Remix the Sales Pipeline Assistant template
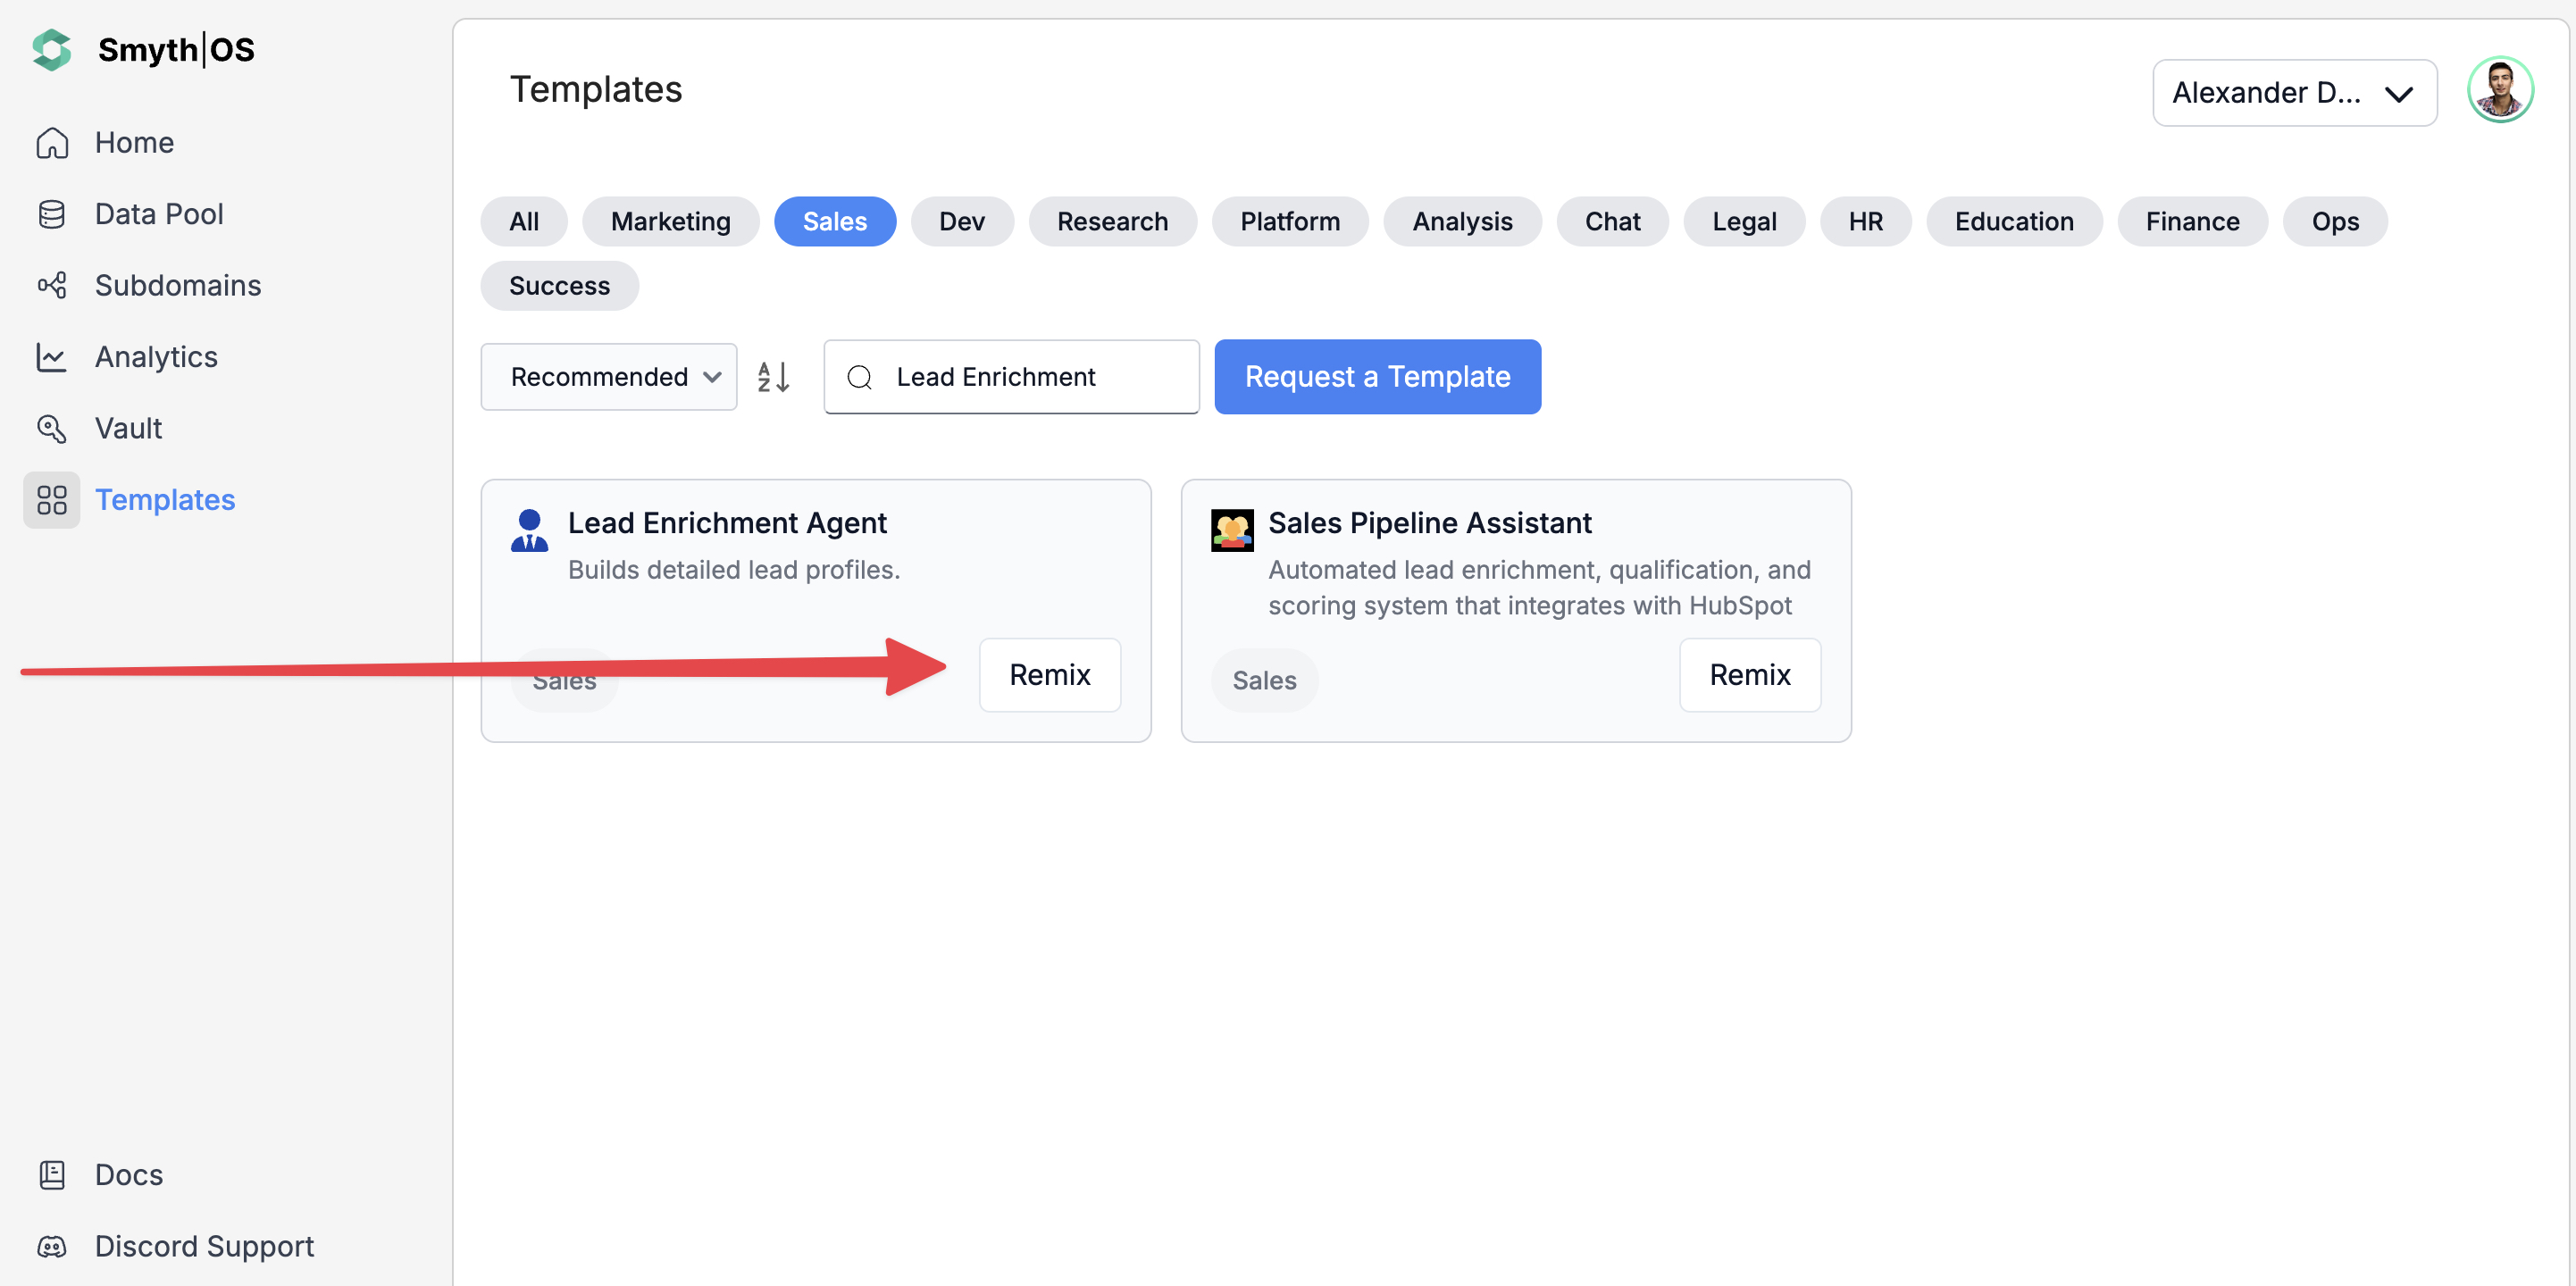The height and width of the screenshot is (1286, 2576). (x=1749, y=675)
